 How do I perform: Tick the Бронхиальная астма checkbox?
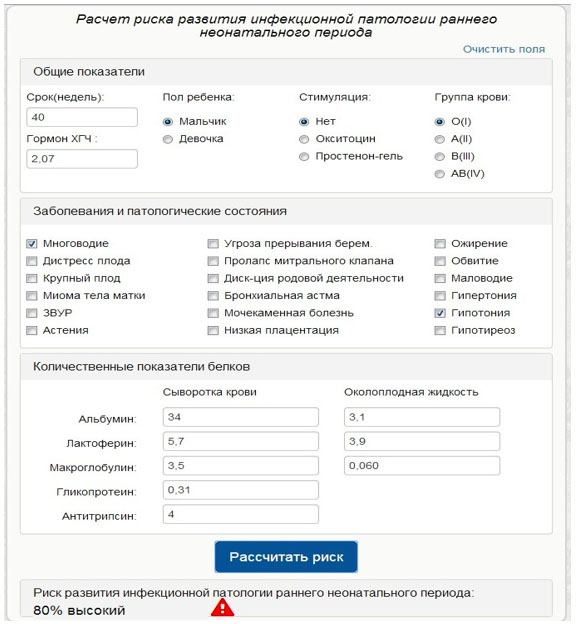(213, 296)
